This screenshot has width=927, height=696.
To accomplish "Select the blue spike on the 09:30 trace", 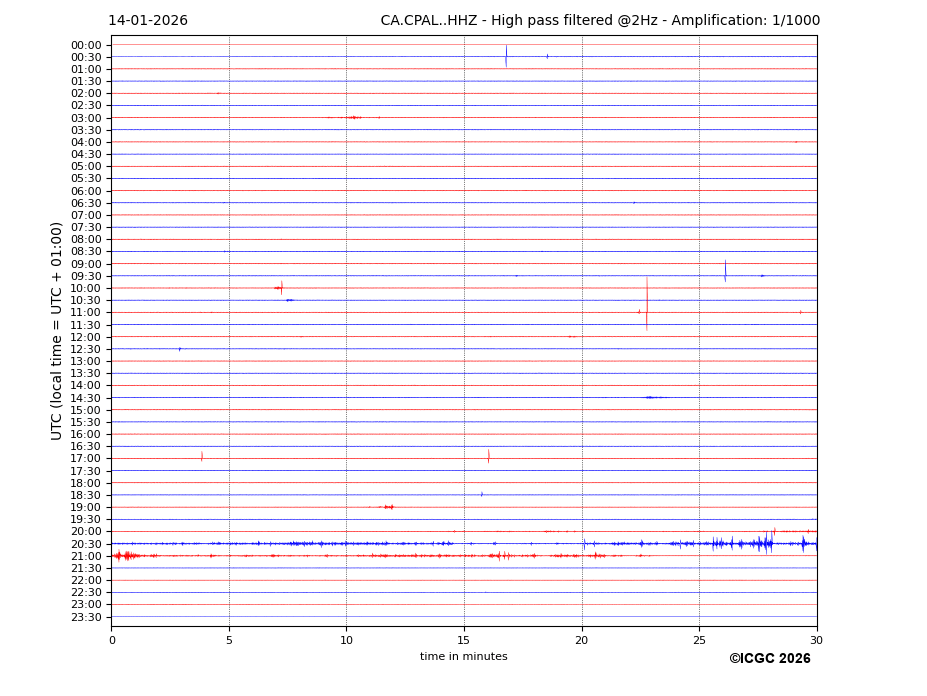I will coord(725,271).
